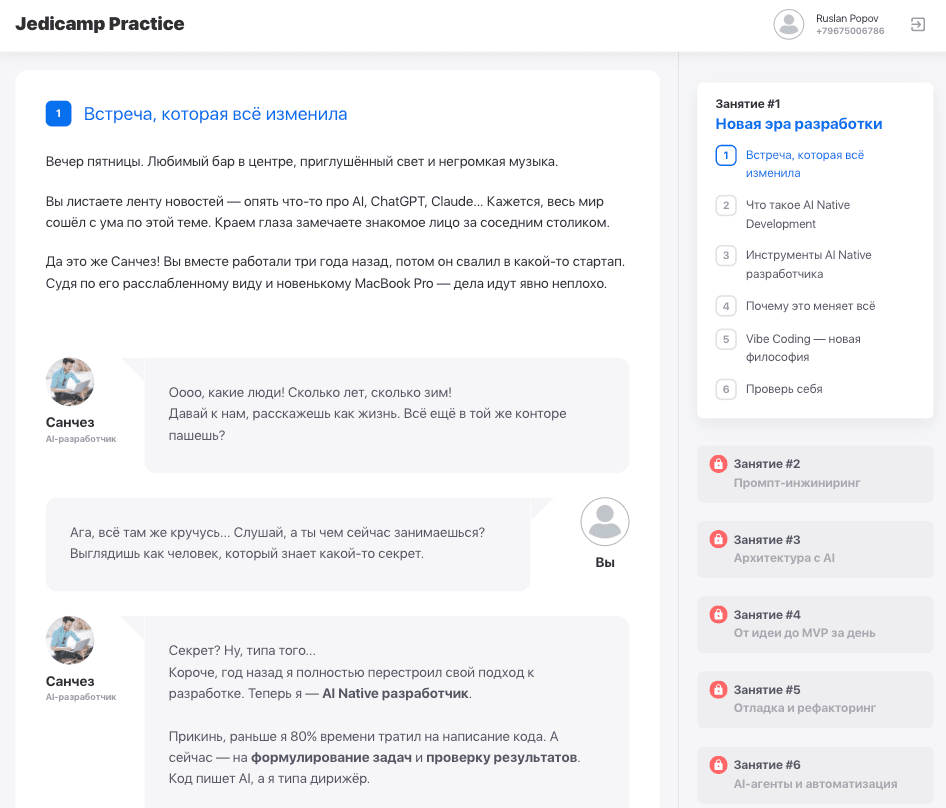Click lock icon on Занятие #2
Viewport: 946px width, 808px height.
pos(718,464)
